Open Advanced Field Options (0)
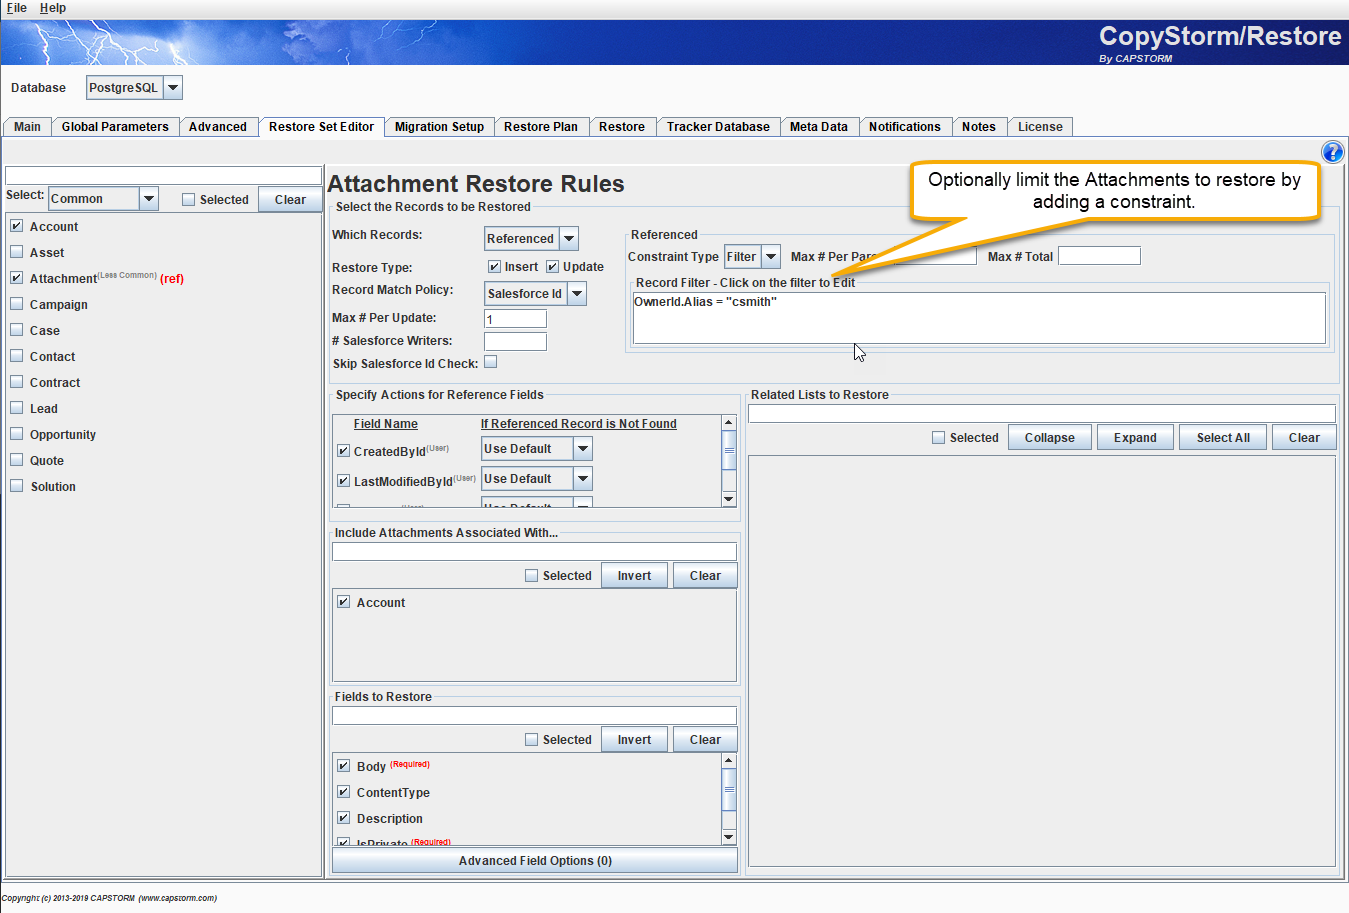Viewport: 1349px width, 913px height. point(535,861)
